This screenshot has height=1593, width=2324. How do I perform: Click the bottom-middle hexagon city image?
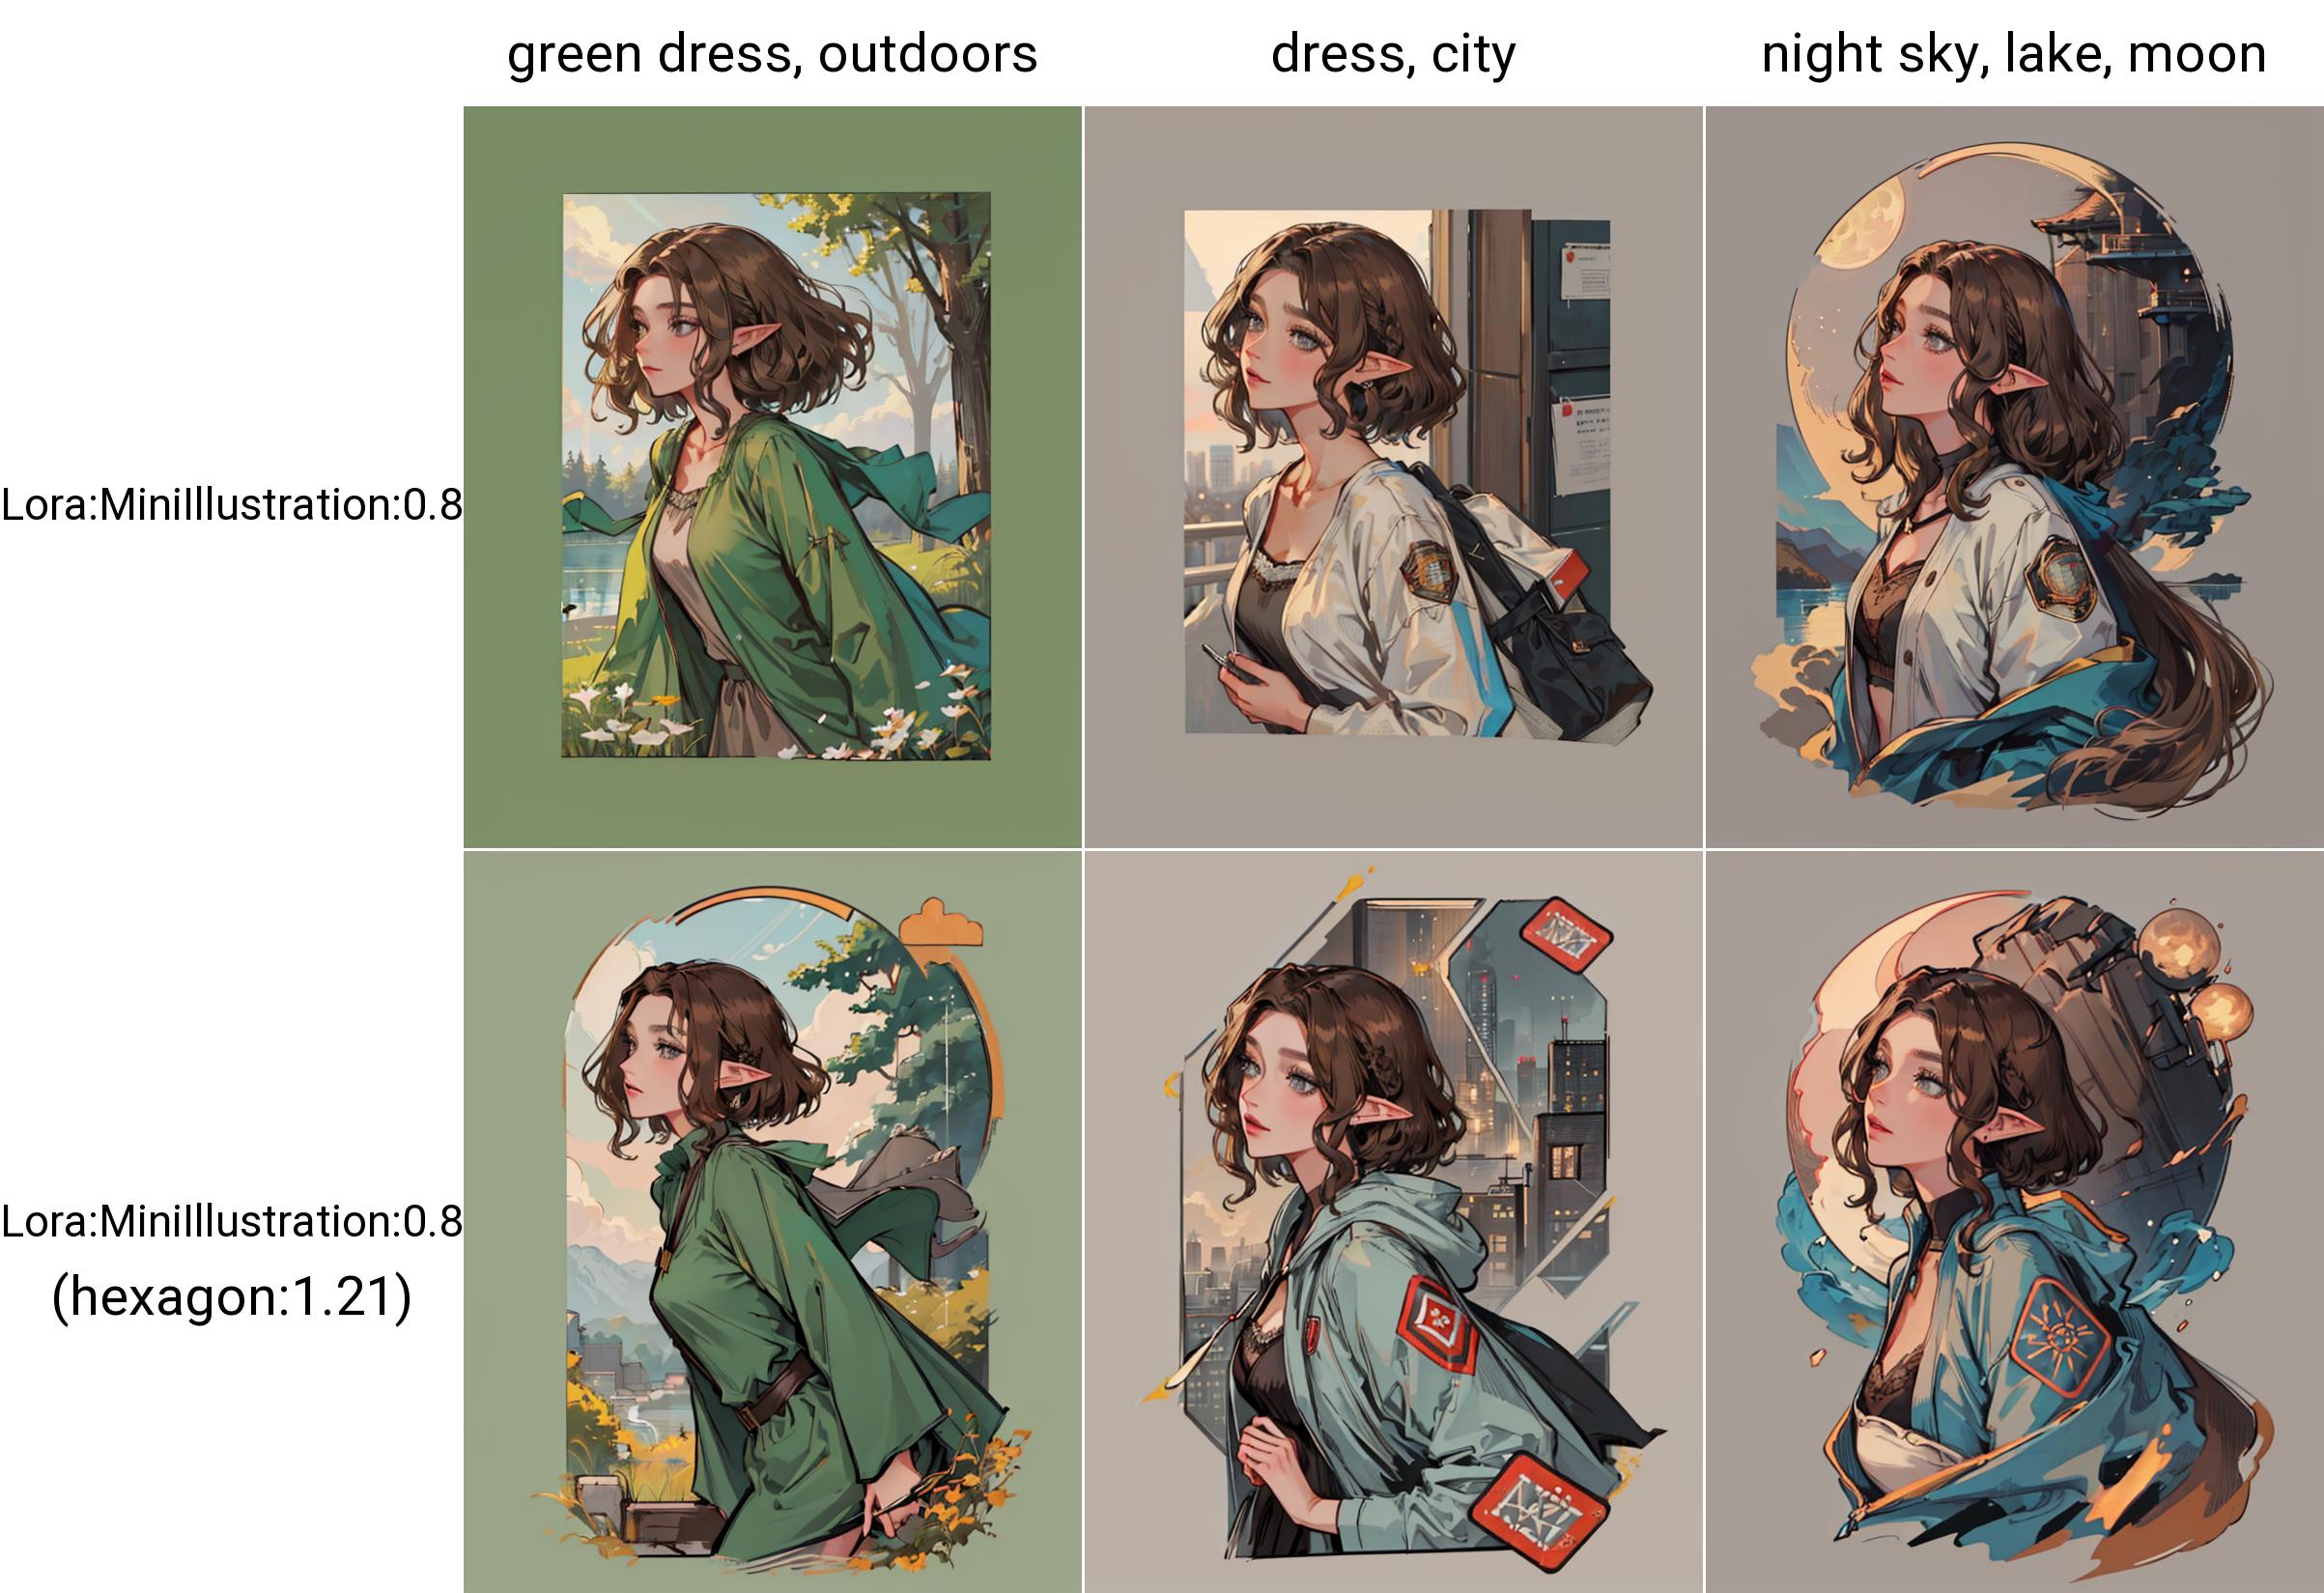(x=1393, y=1222)
